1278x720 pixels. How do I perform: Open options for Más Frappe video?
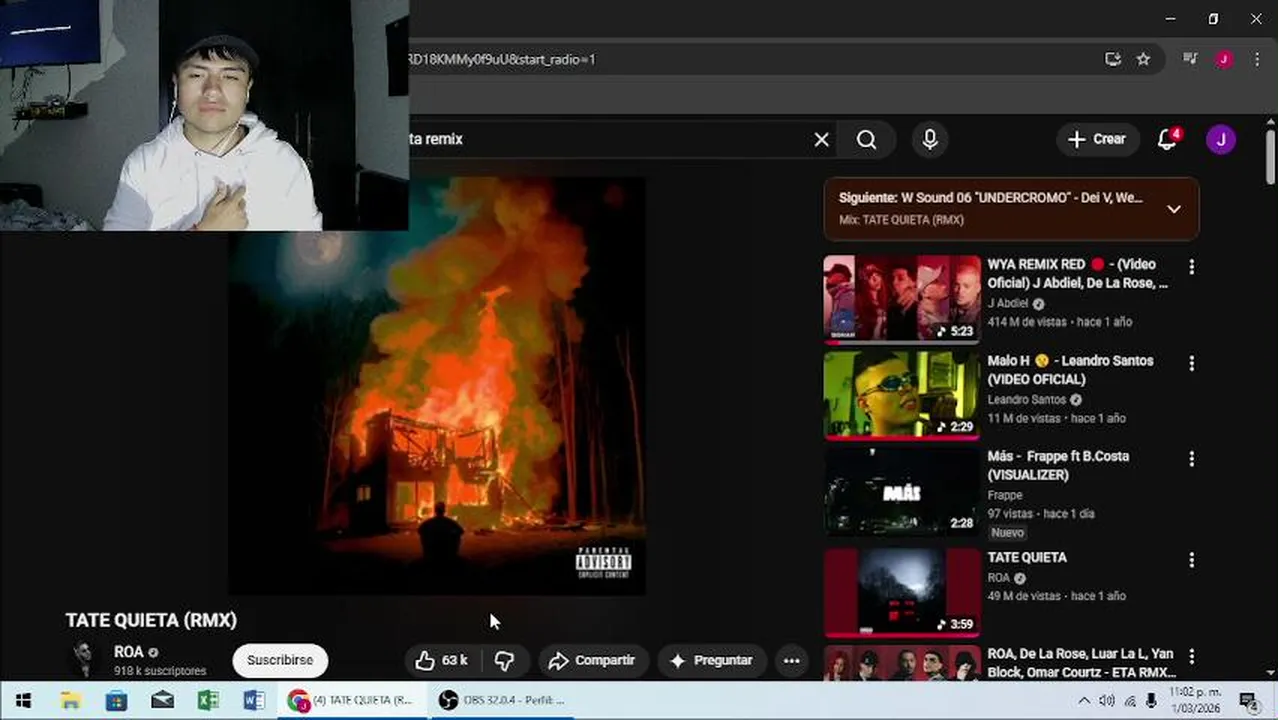(1191, 459)
